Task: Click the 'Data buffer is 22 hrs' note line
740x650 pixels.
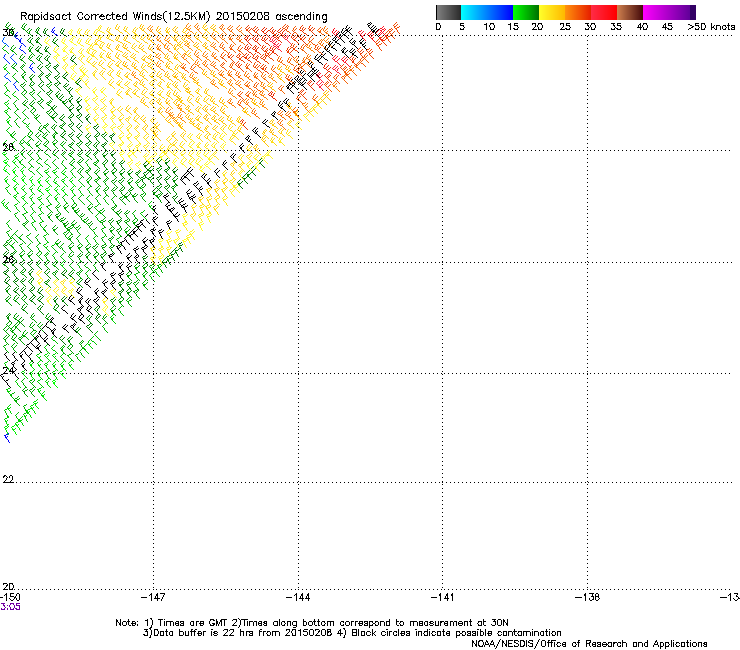Action: coord(352,633)
